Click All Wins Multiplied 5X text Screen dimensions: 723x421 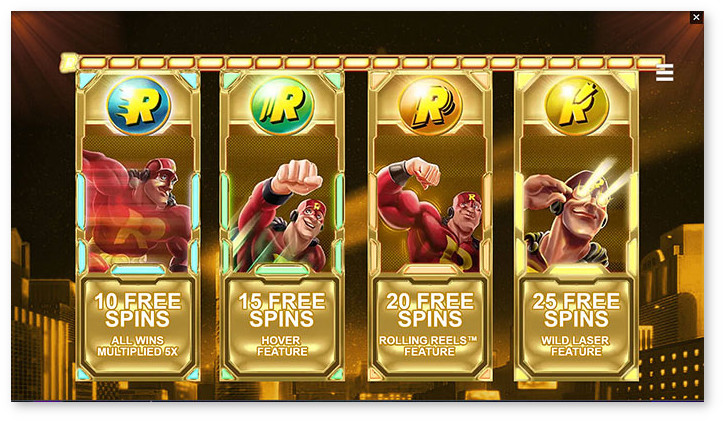[x=138, y=346]
